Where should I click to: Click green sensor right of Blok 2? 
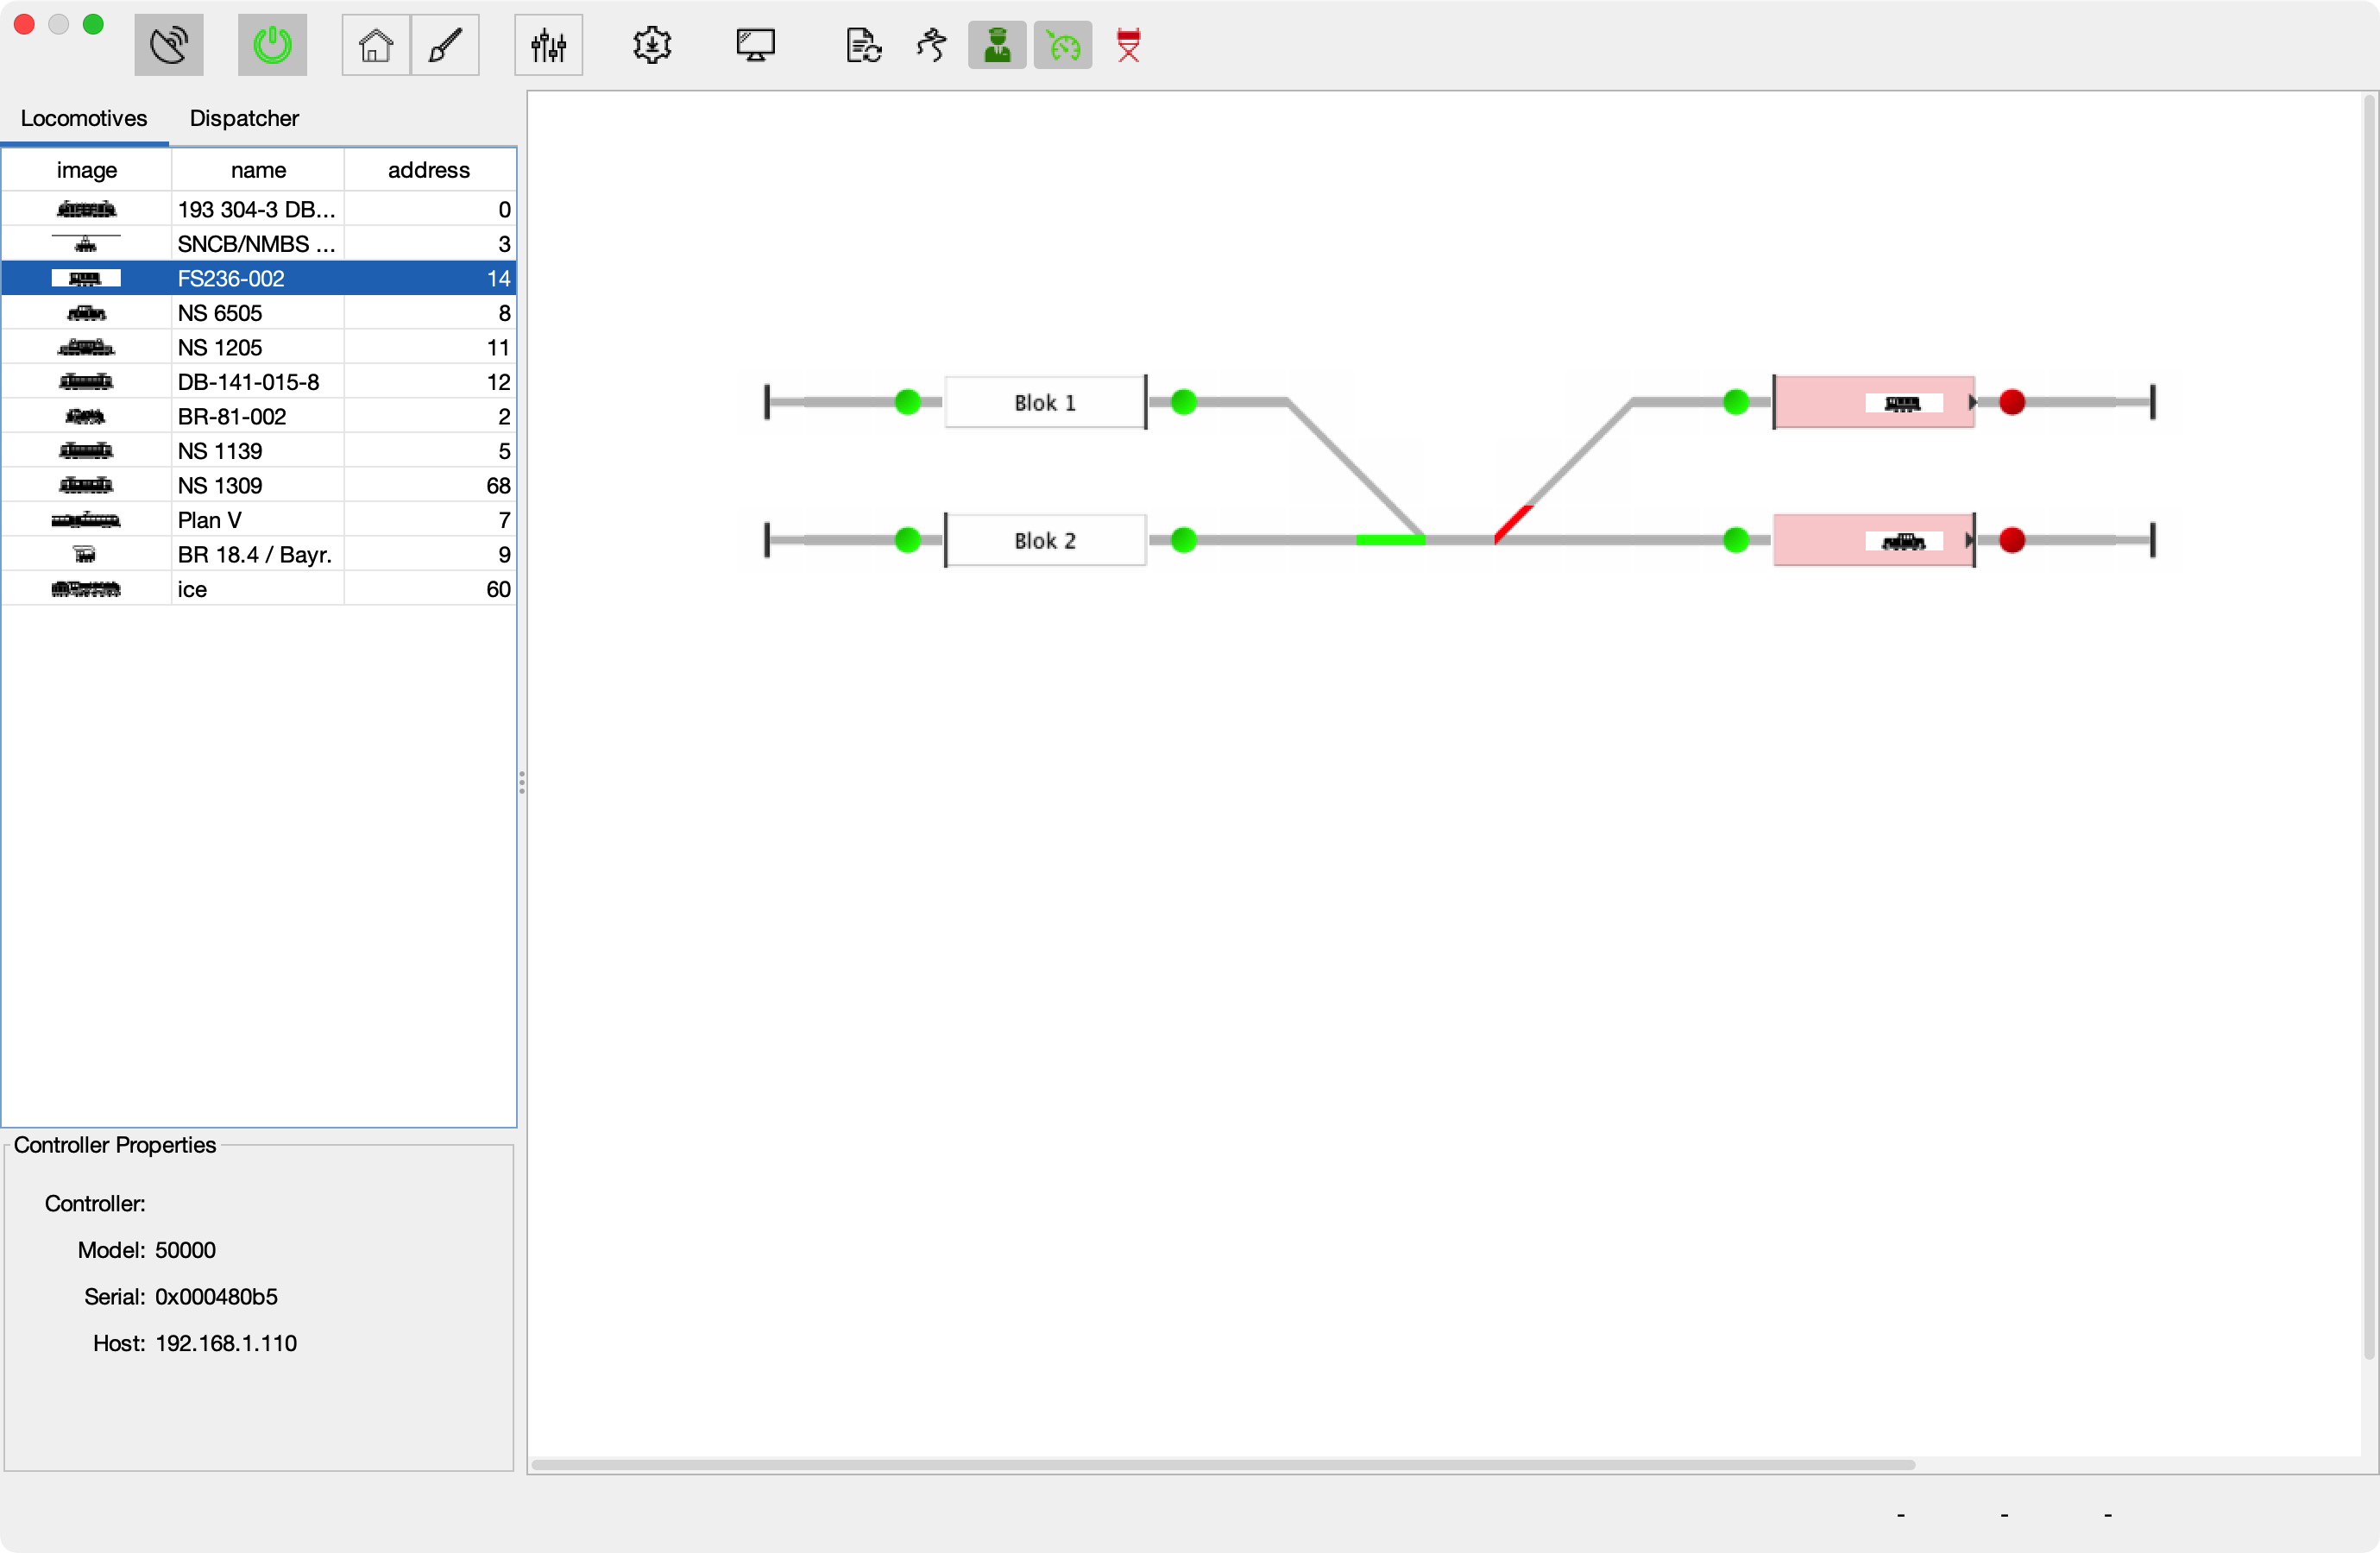pyautogui.click(x=1183, y=540)
